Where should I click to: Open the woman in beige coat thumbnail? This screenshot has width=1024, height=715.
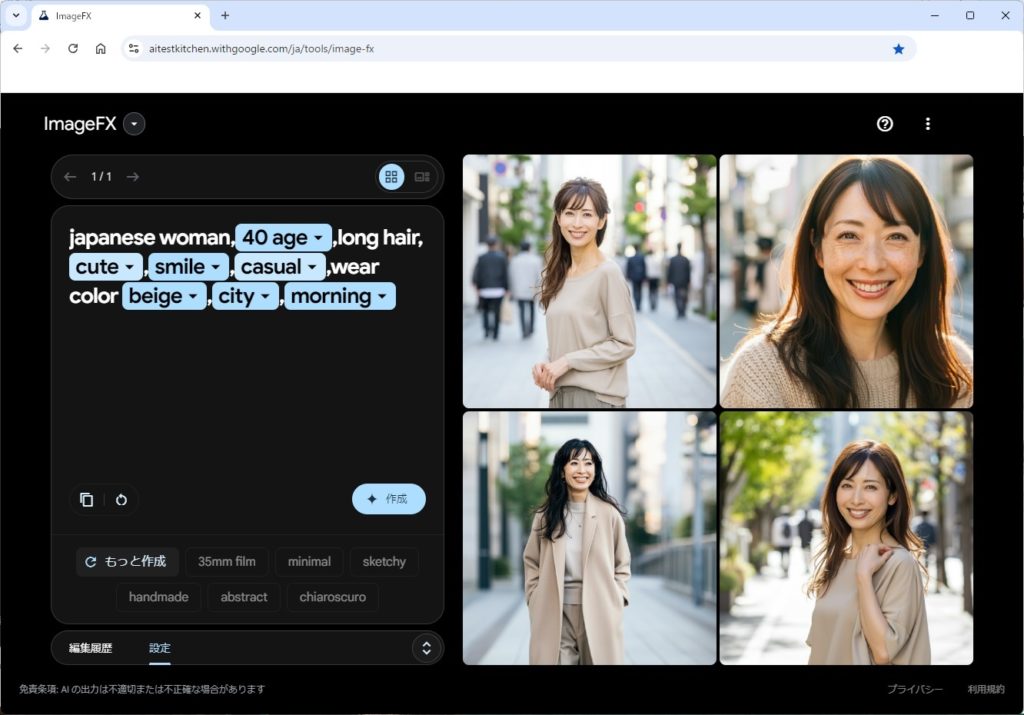589,538
